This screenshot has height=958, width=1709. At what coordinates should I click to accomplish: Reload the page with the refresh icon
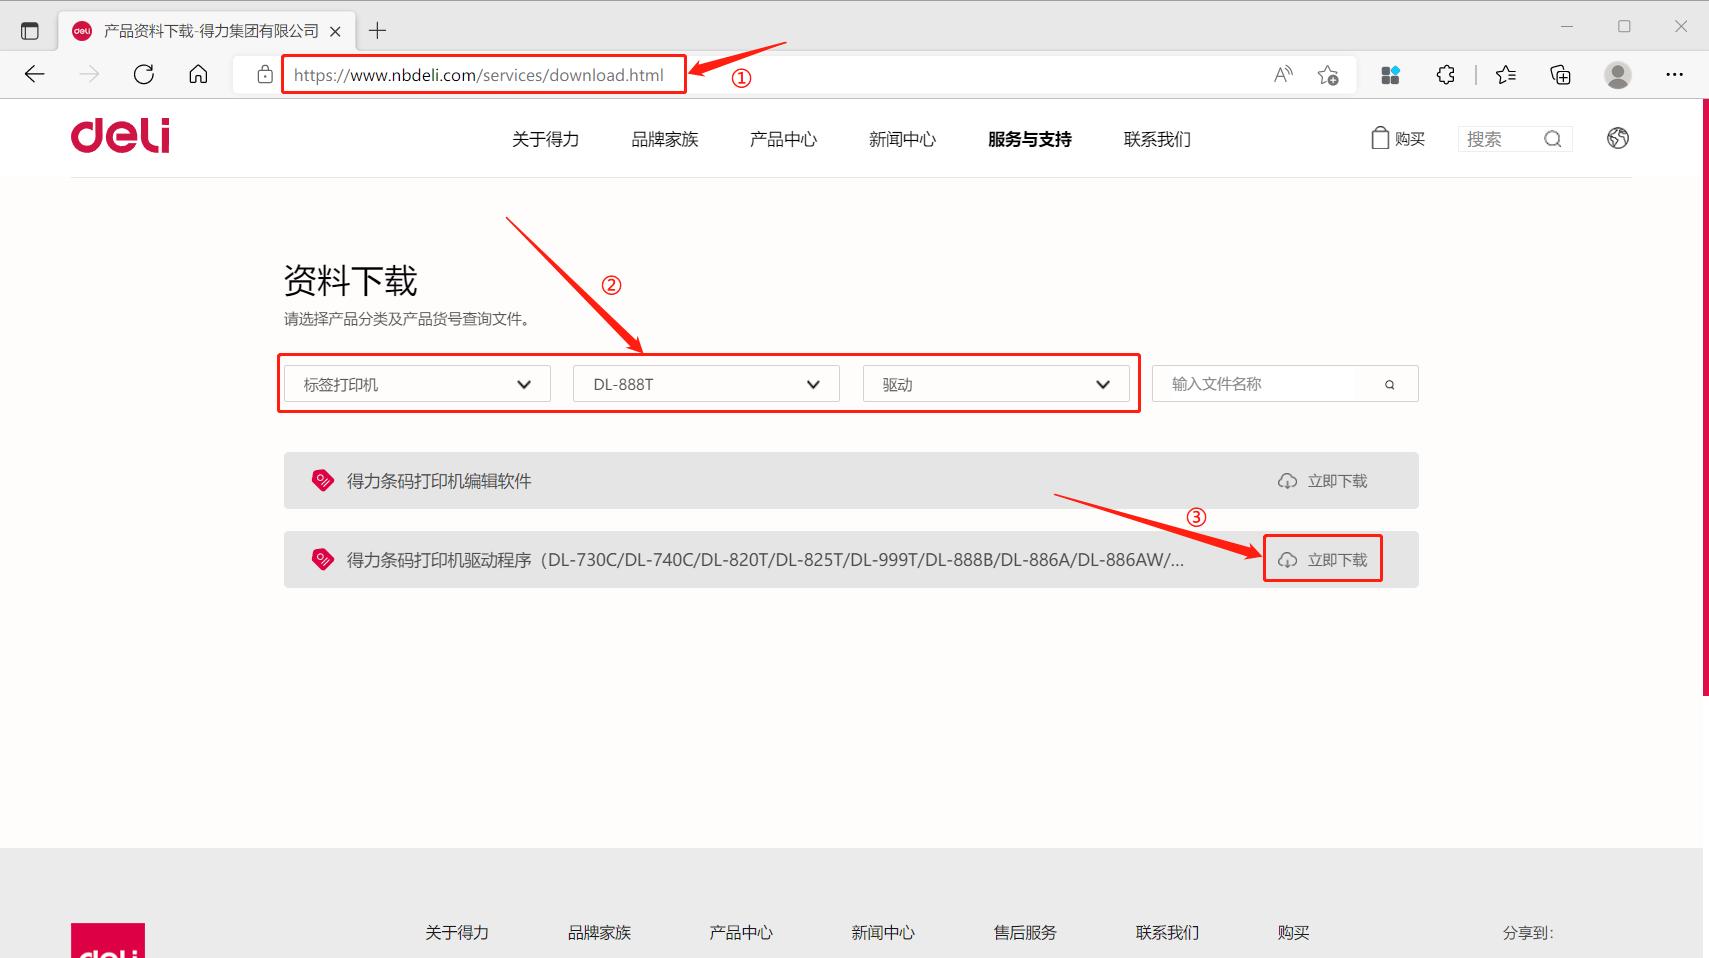(143, 74)
